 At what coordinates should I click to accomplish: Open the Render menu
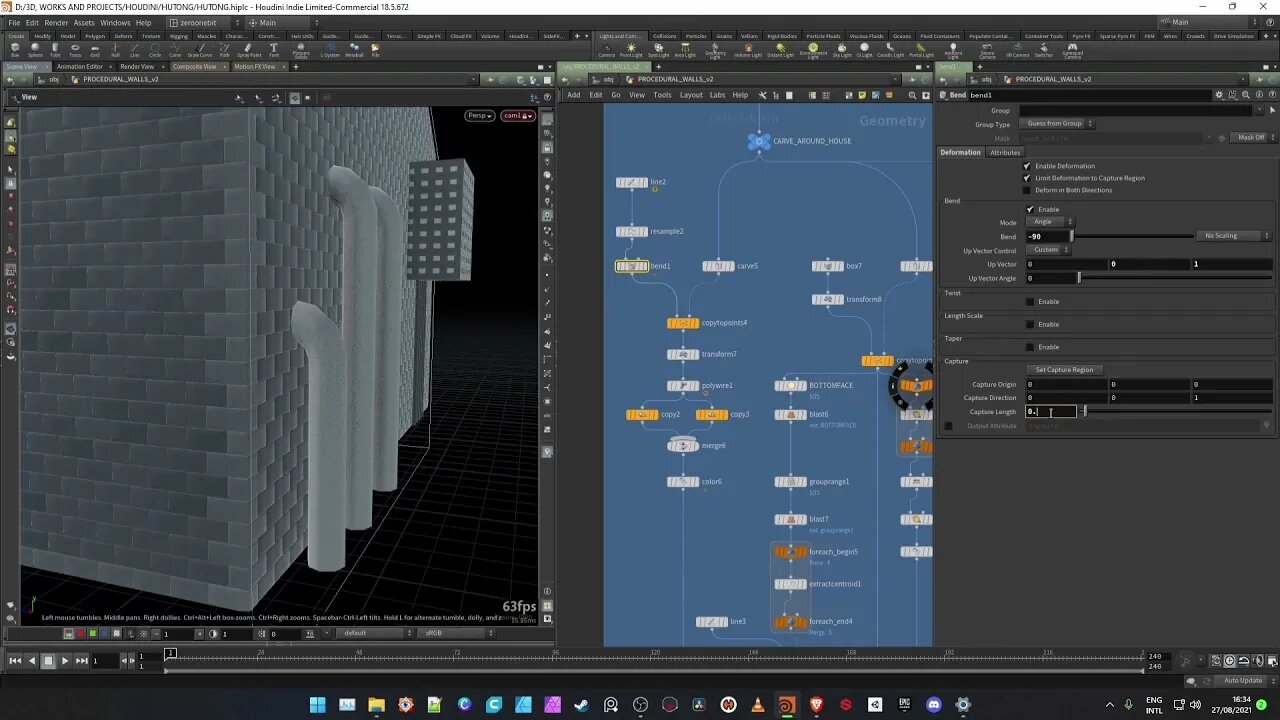click(x=56, y=22)
